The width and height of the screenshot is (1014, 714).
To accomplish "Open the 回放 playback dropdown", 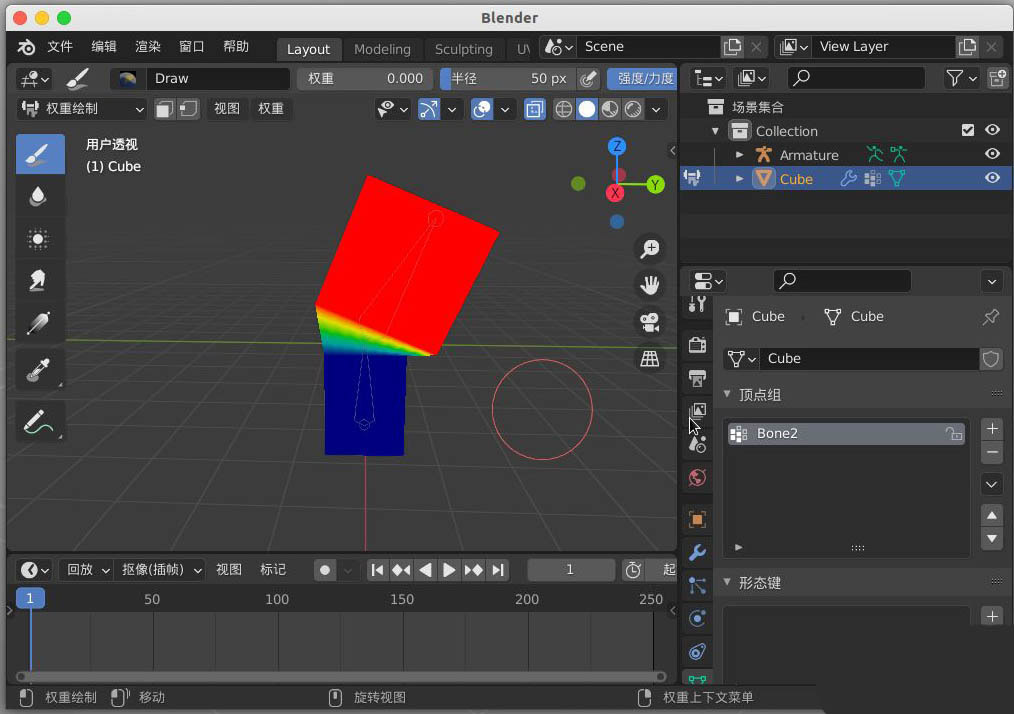I will click(87, 570).
